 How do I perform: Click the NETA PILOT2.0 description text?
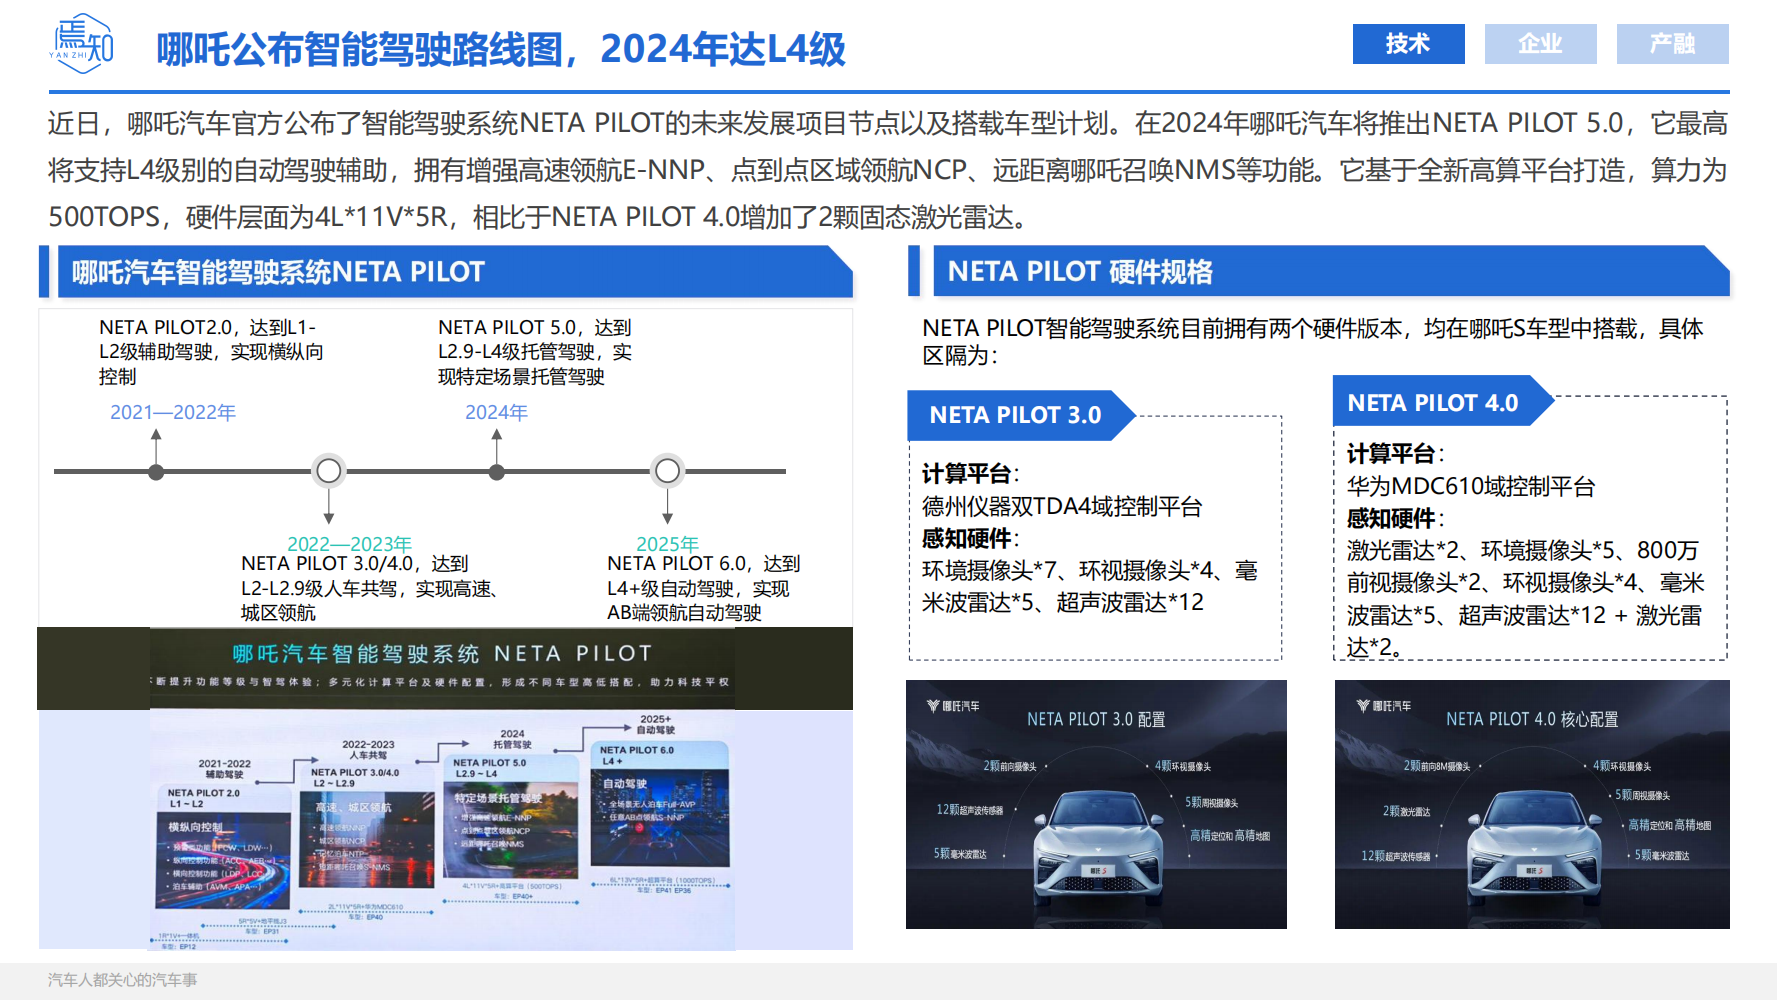211,352
